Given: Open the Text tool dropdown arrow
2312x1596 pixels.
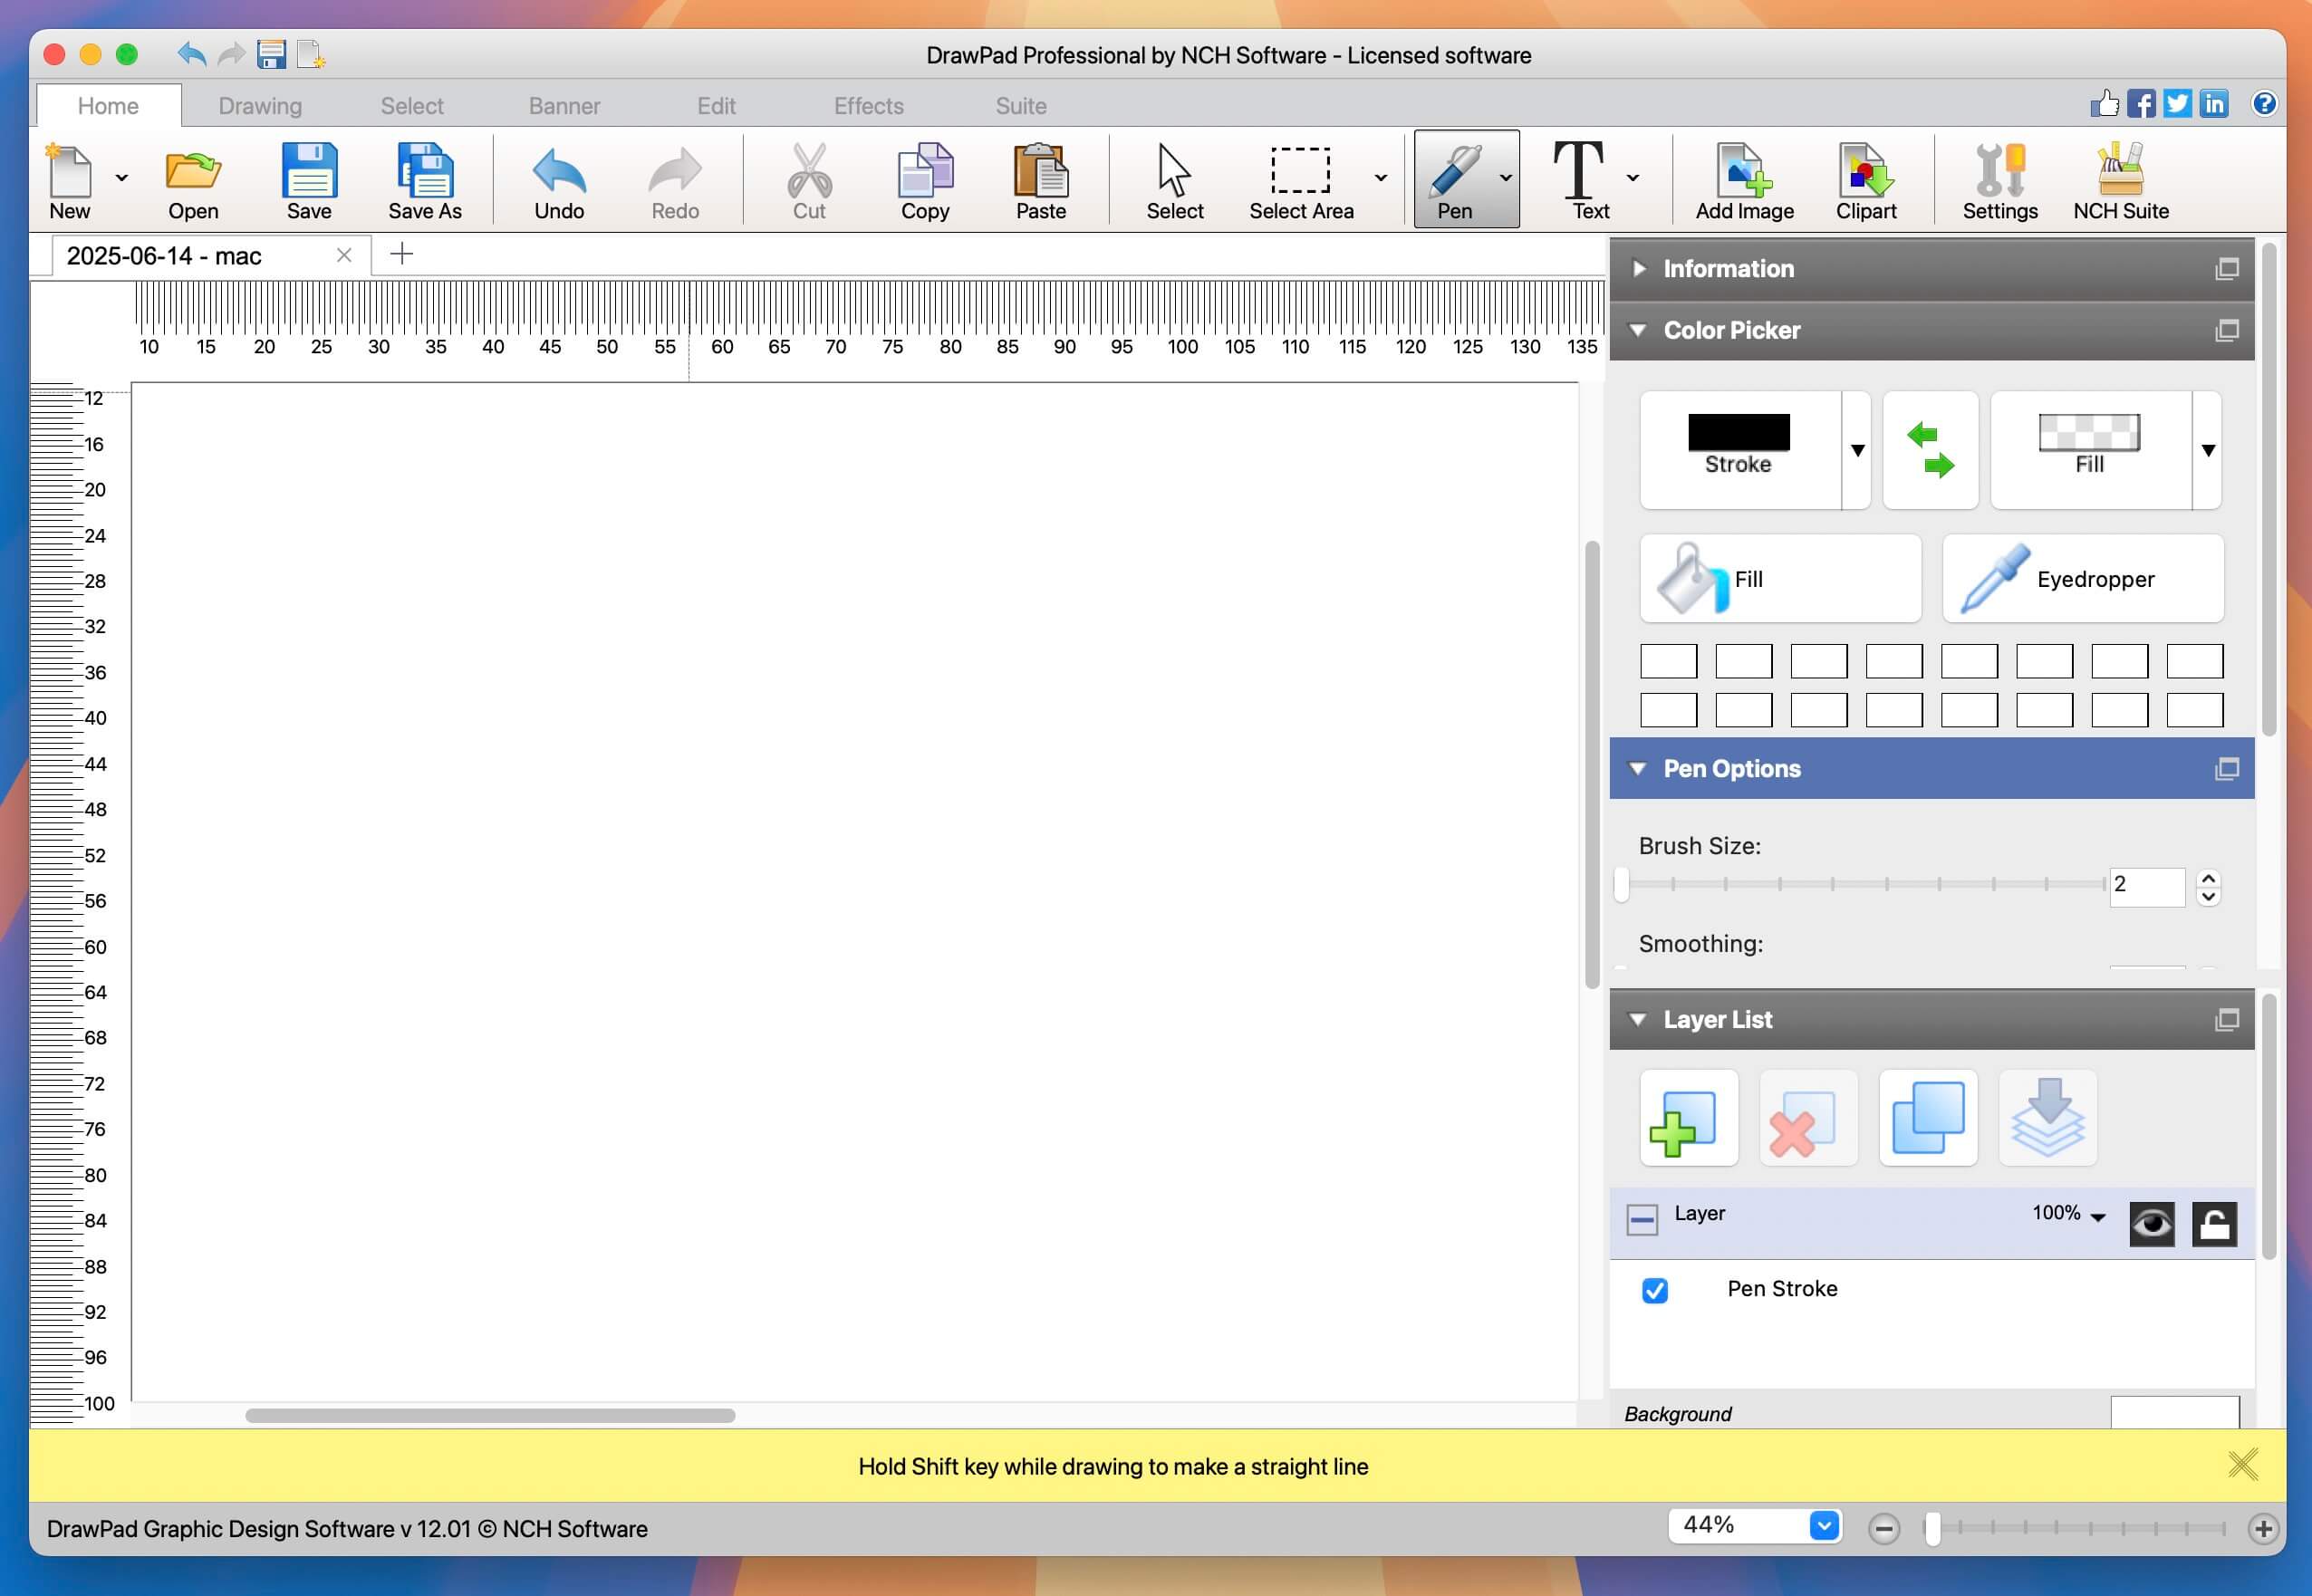Looking at the screenshot, I should pyautogui.click(x=1633, y=178).
